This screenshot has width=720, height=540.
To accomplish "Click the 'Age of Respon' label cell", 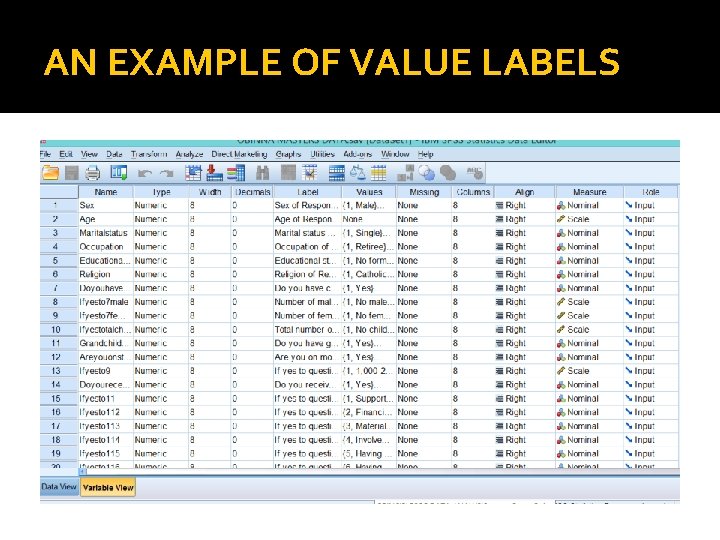I will coord(308,219).
